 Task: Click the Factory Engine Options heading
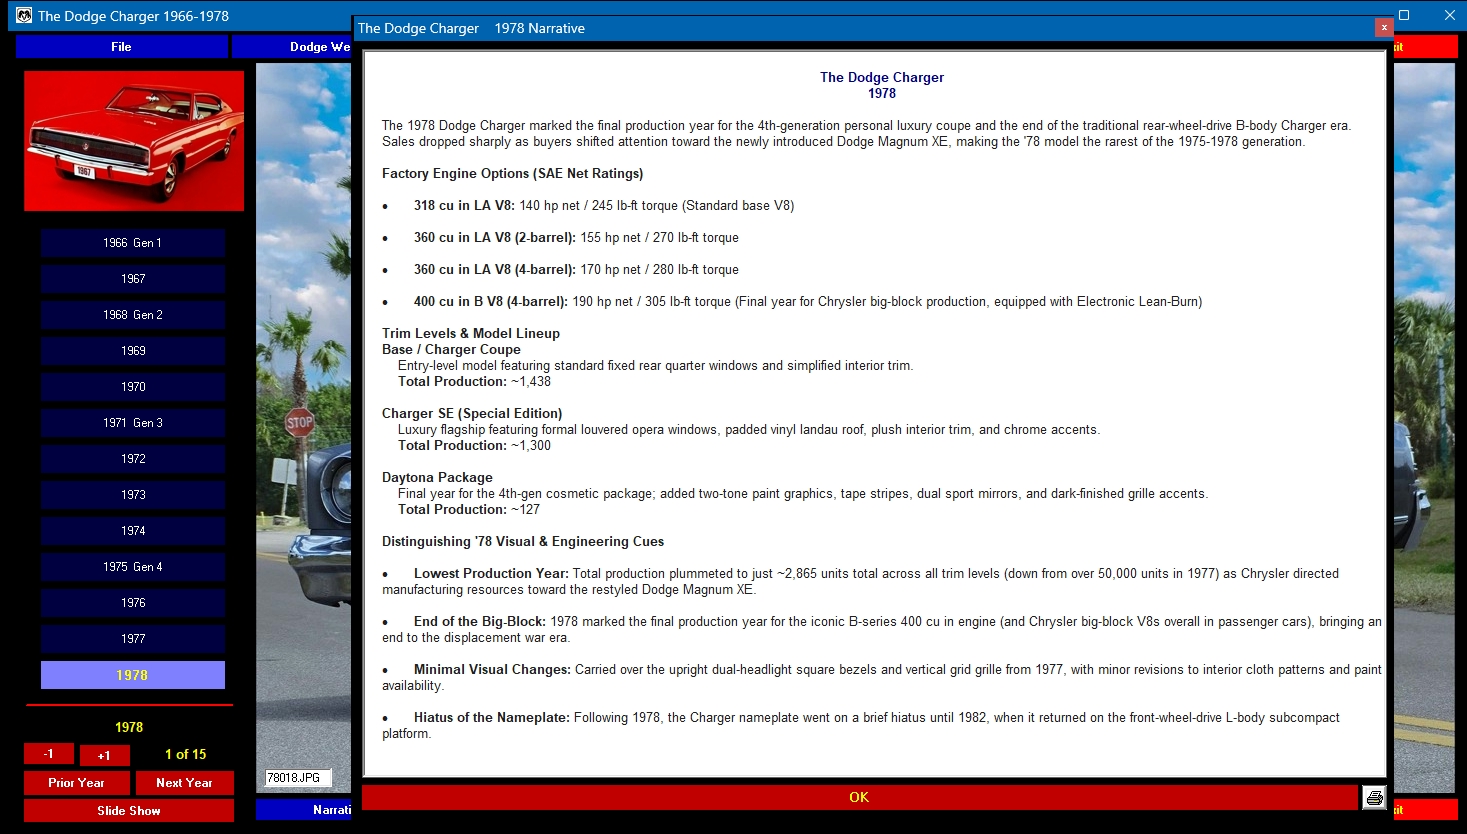point(512,173)
